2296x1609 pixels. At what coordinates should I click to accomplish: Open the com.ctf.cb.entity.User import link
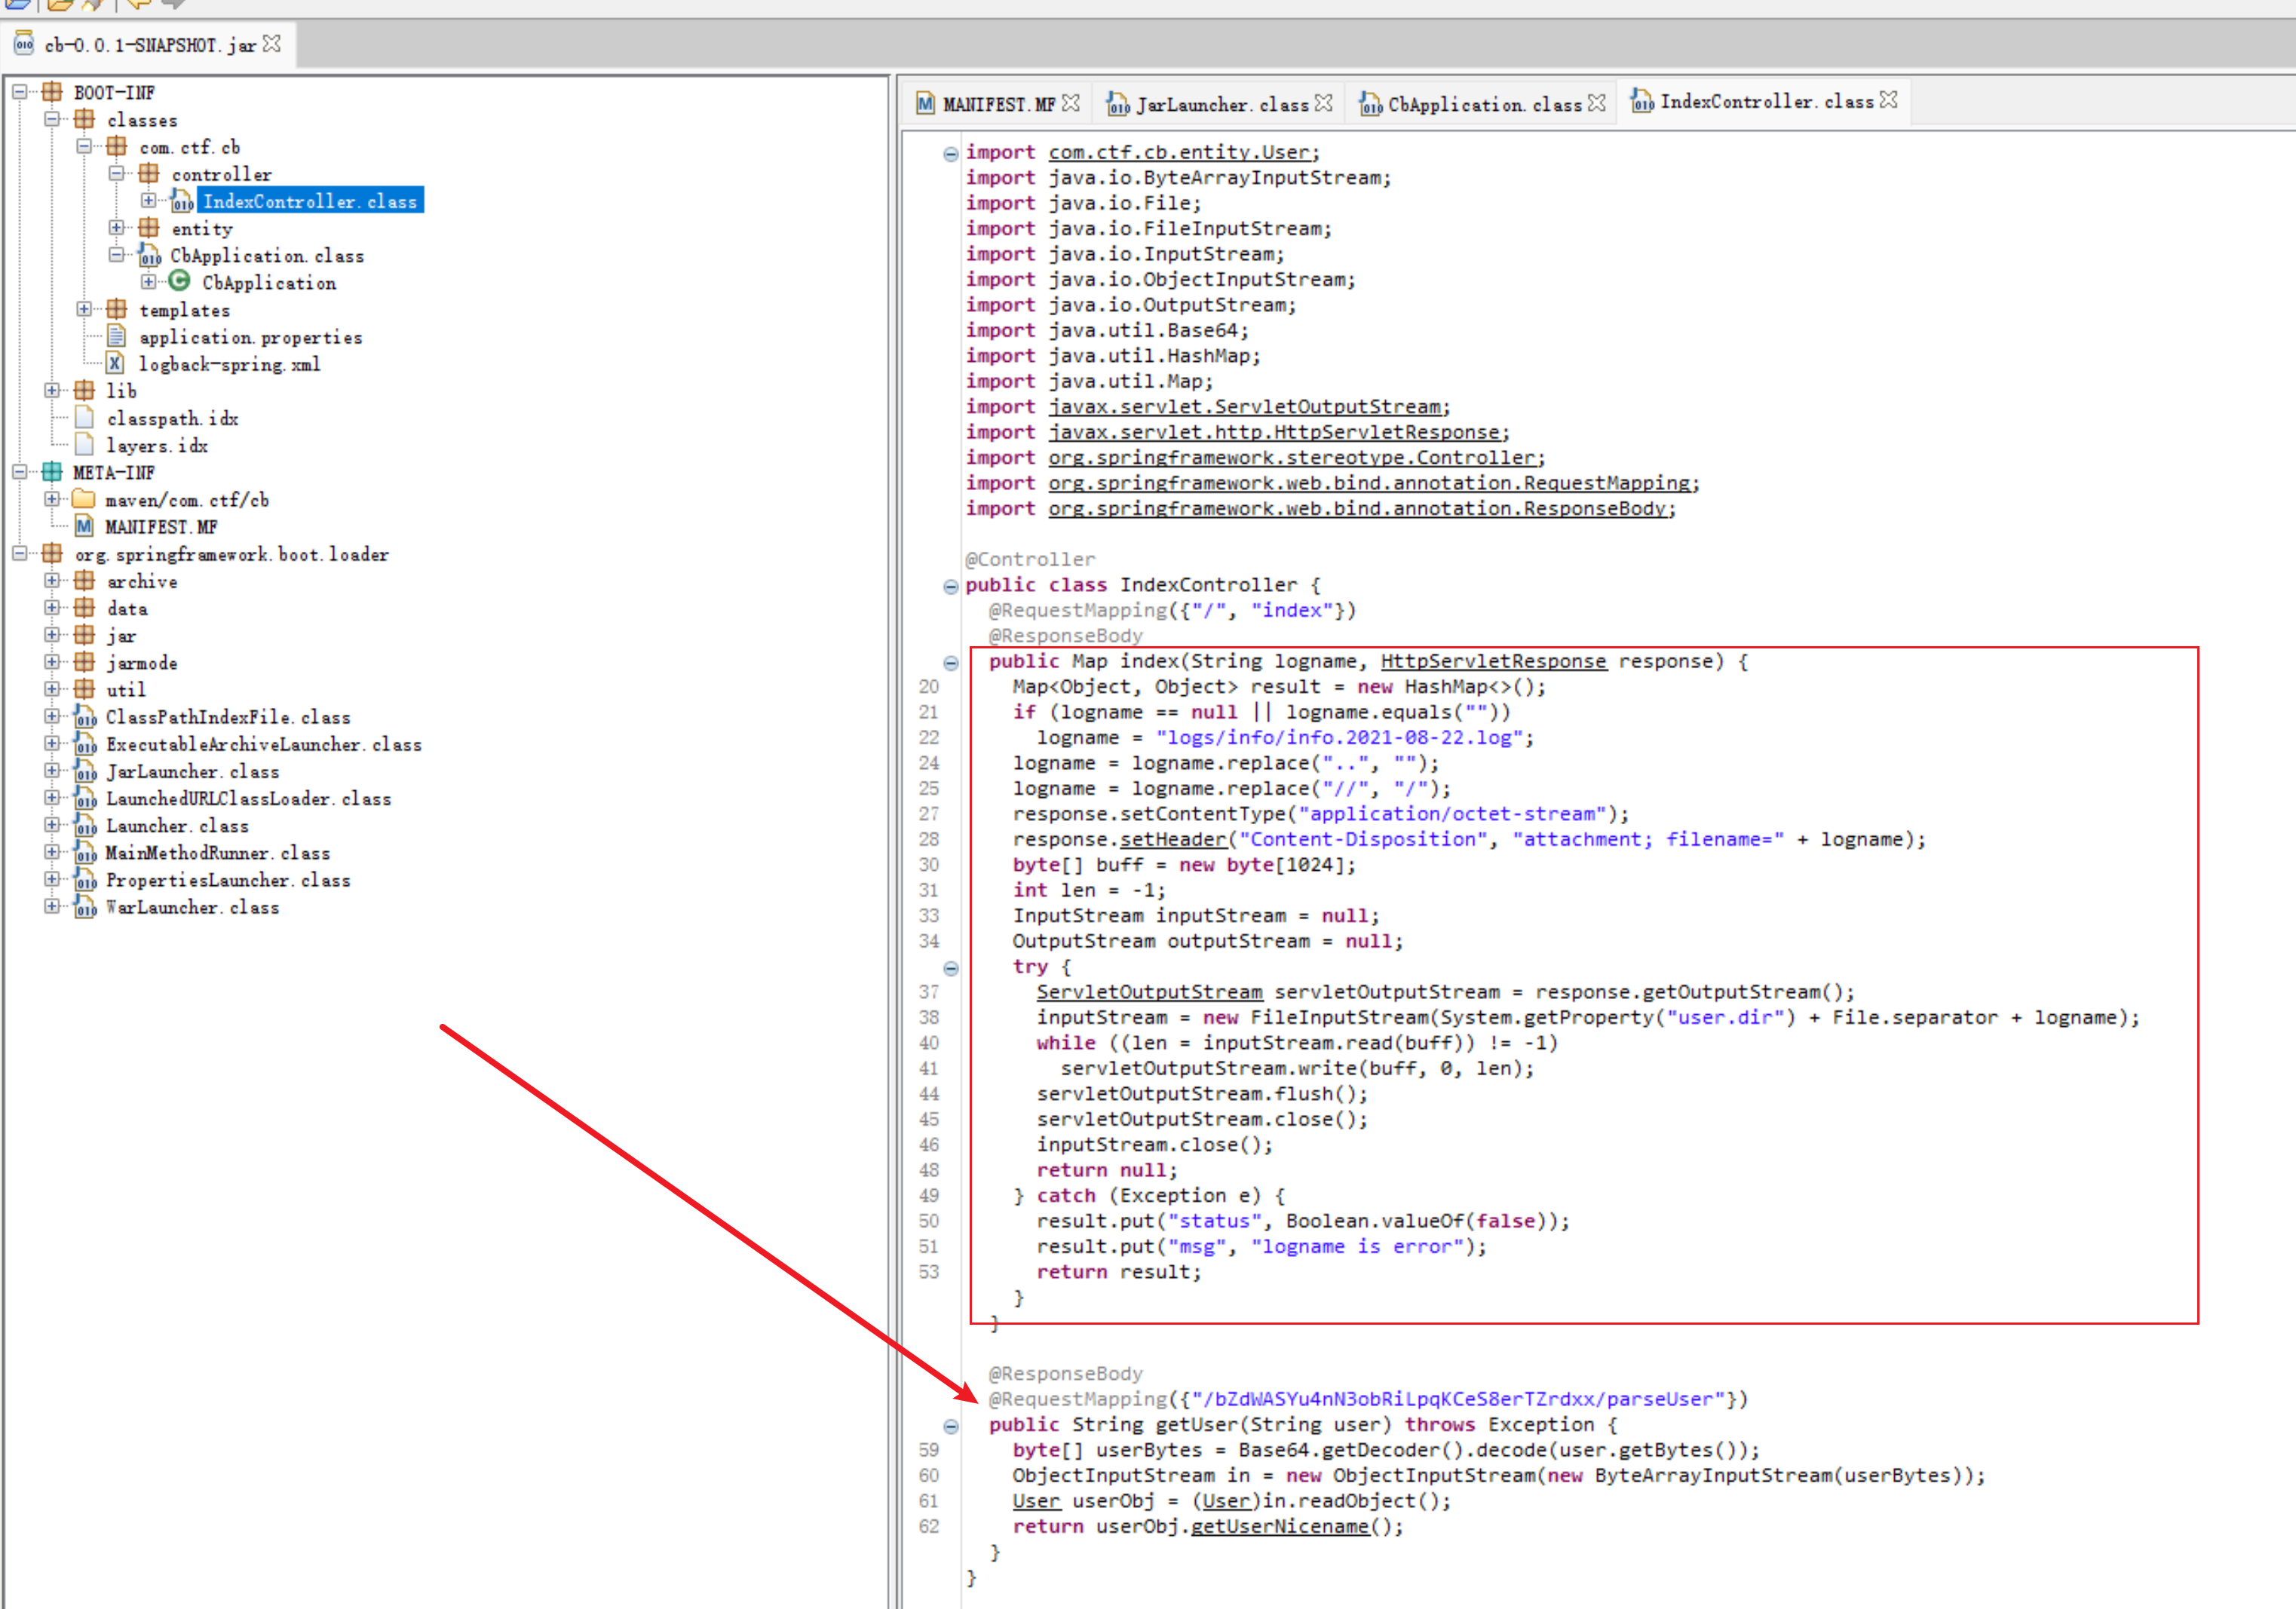coord(1179,152)
